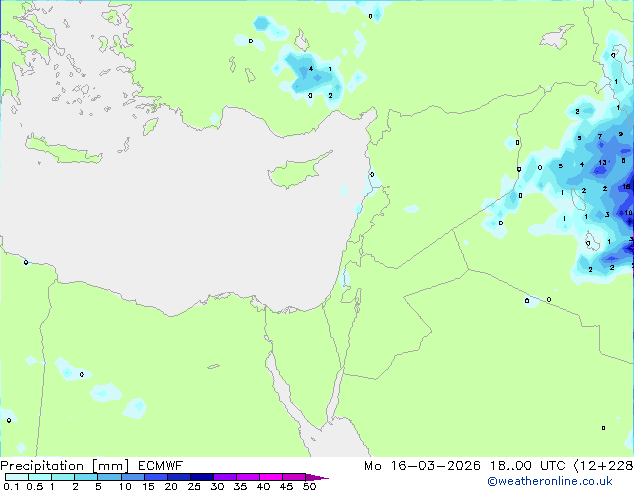Click the date 'Mo 16-03-2026'

[x=423, y=466]
